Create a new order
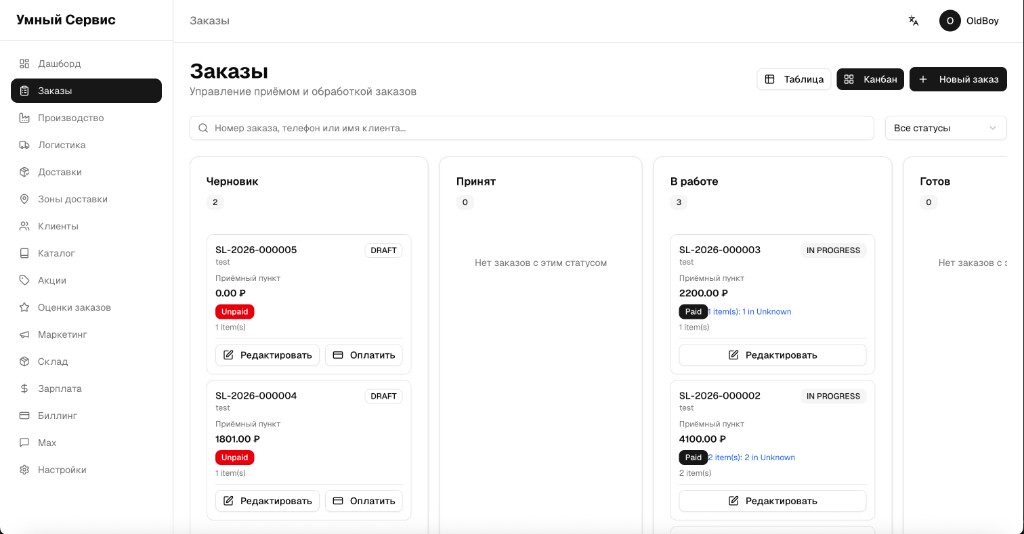 958,79
